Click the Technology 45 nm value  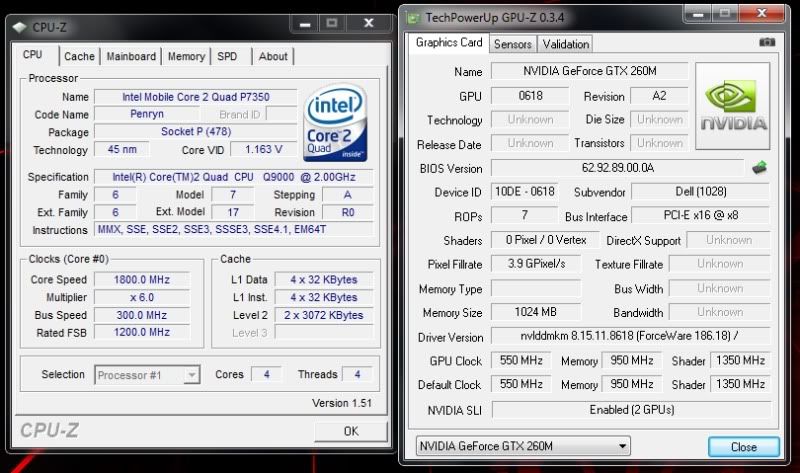tap(122, 150)
